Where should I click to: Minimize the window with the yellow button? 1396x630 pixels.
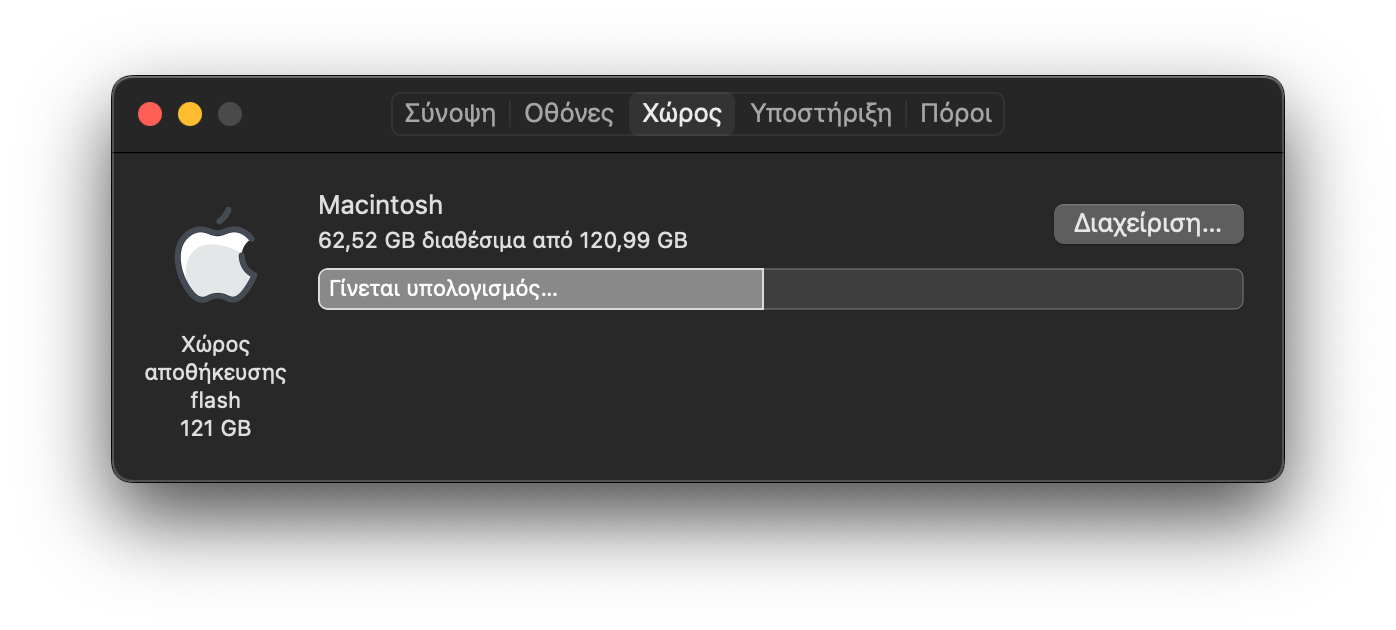pos(190,114)
